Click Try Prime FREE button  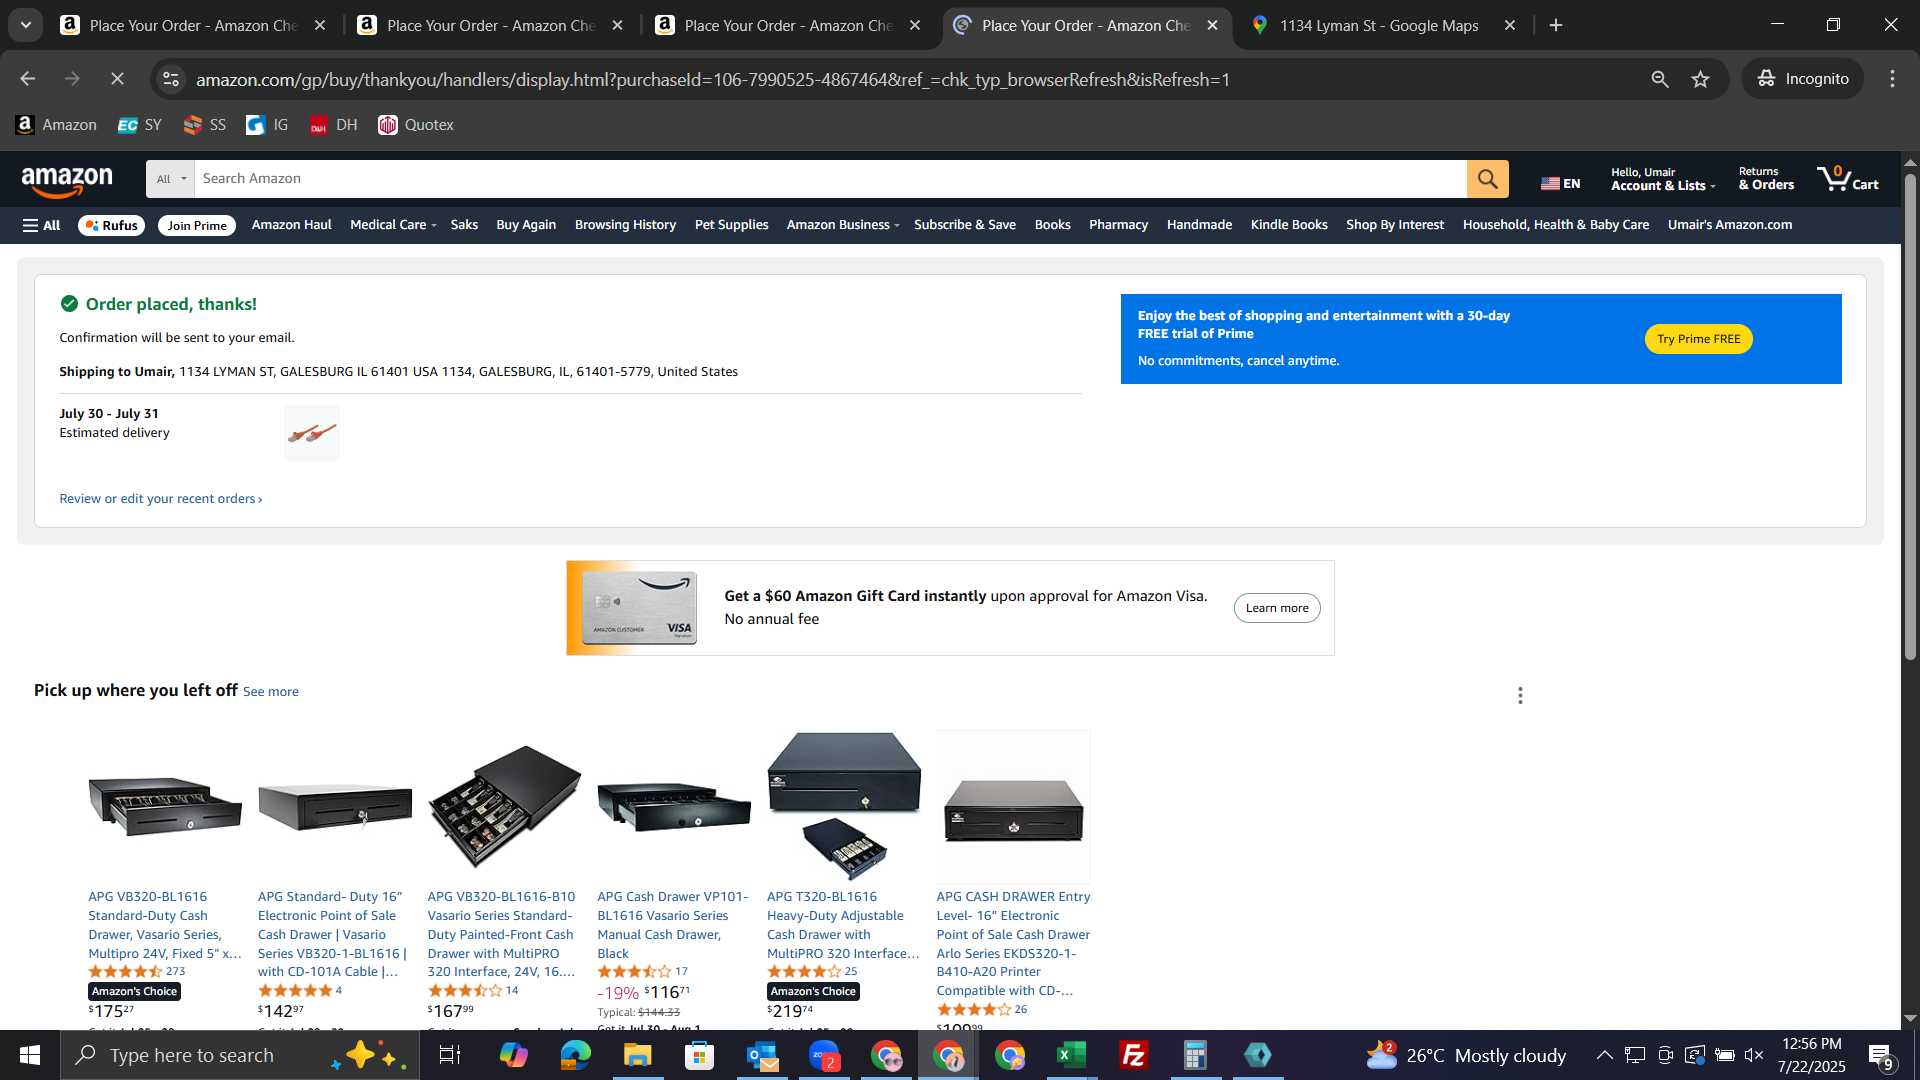[x=1698, y=339]
